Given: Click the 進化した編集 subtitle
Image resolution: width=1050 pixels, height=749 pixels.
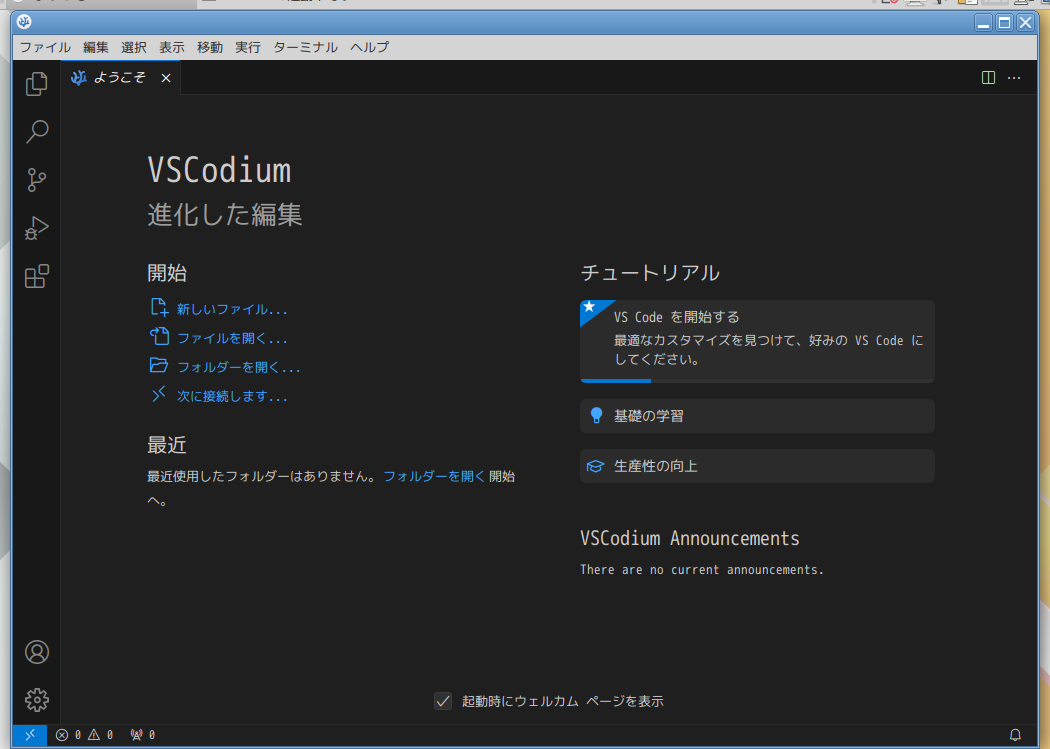Looking at the screenshot, I should [225, 214].
